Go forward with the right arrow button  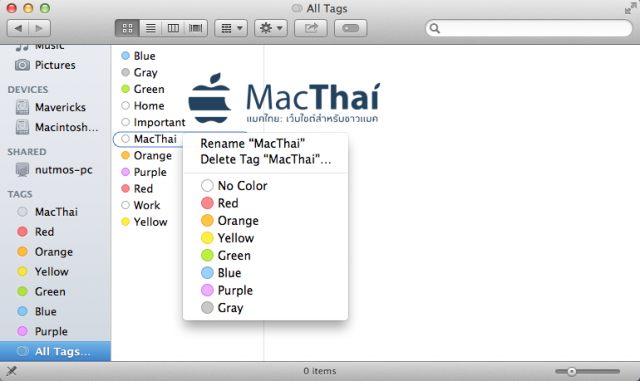[40, 28]
